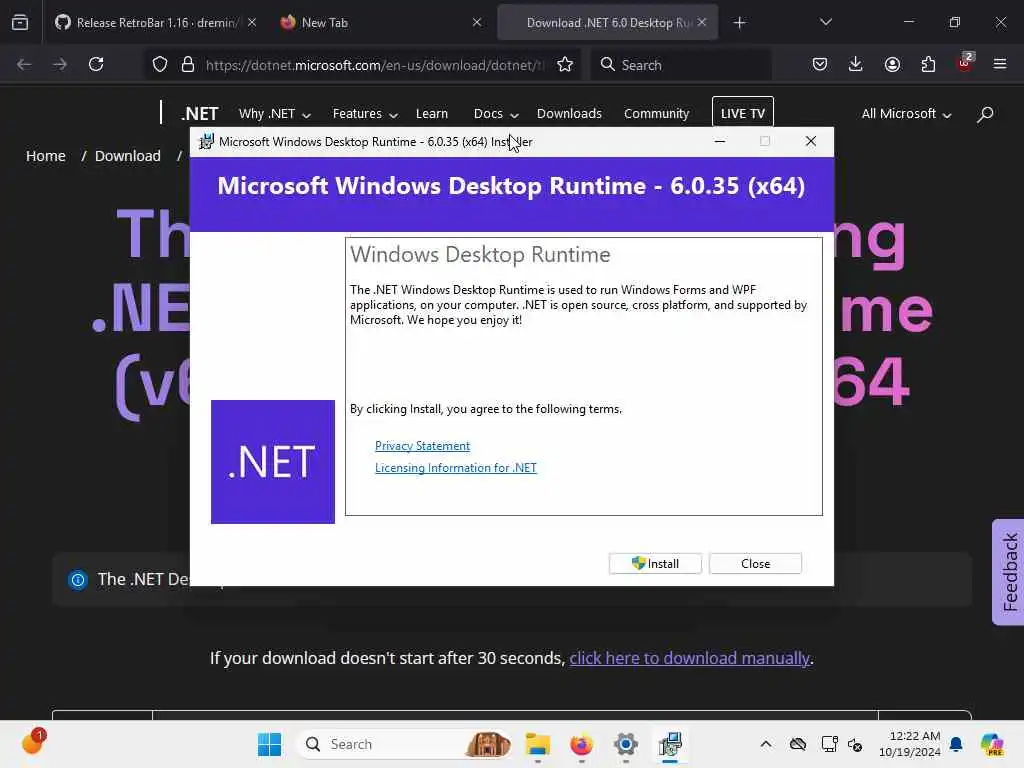
Task: Open the tracking protection shield icon
Action: (x=160, y=65)
